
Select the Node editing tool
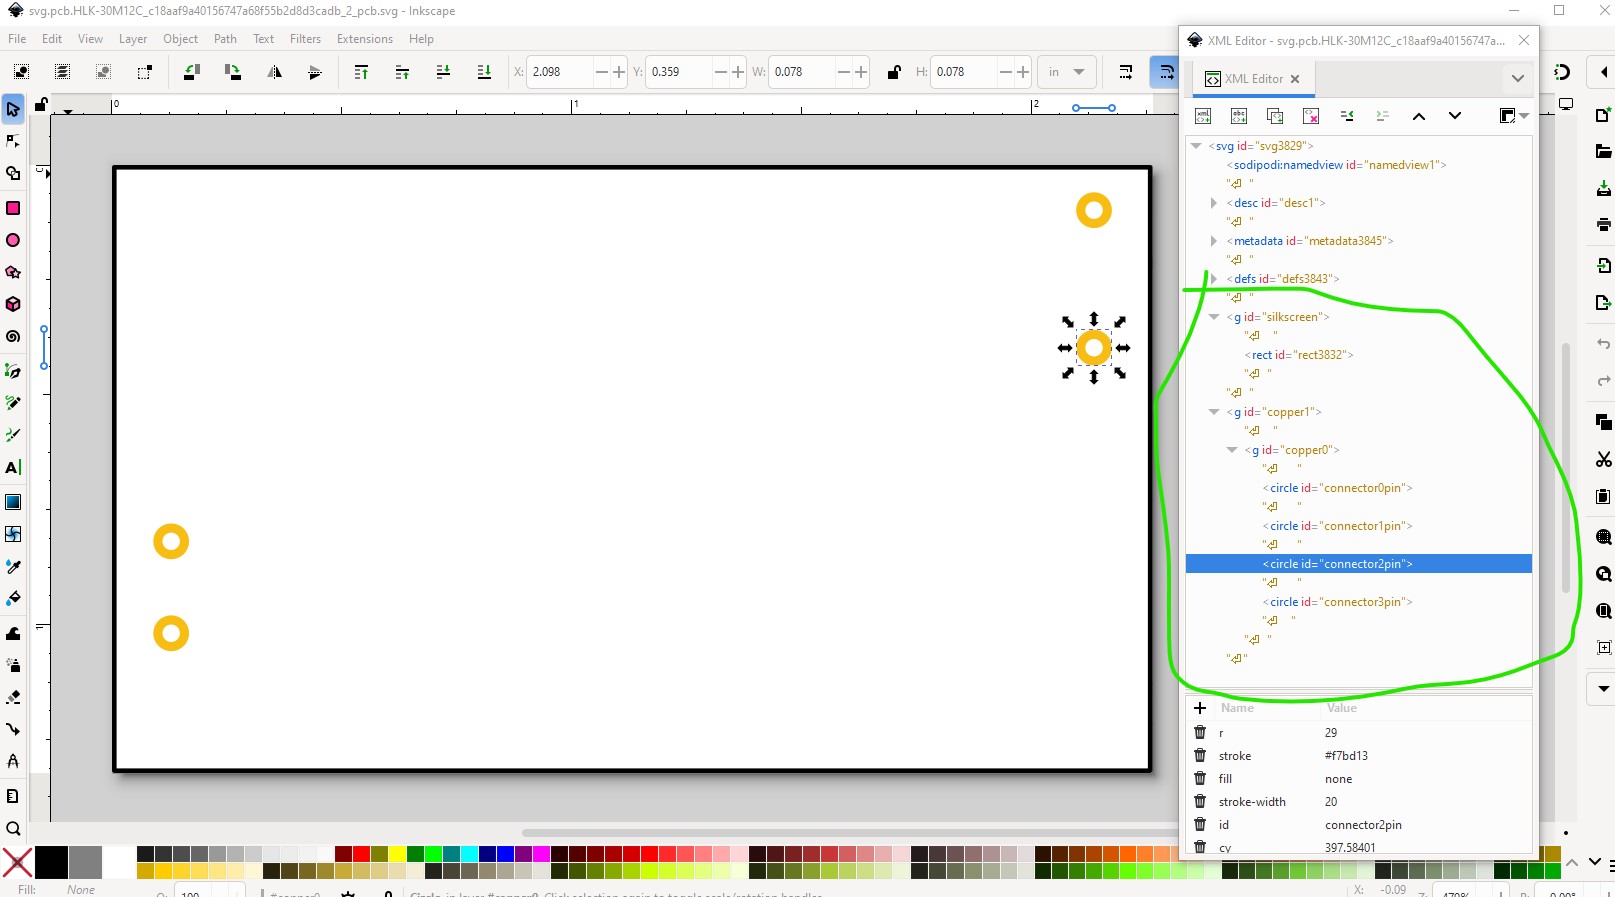[x=13, y=141]
